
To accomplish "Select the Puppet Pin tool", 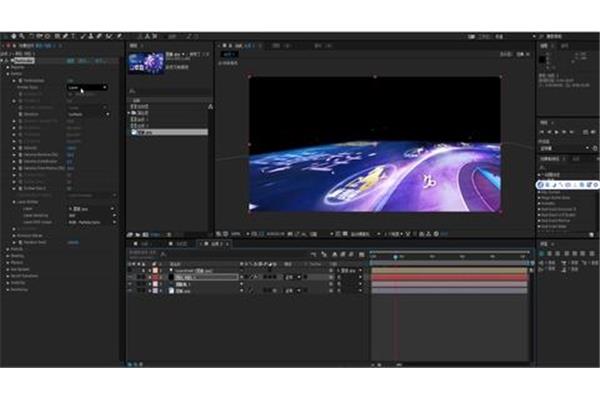I will point(119,36).
